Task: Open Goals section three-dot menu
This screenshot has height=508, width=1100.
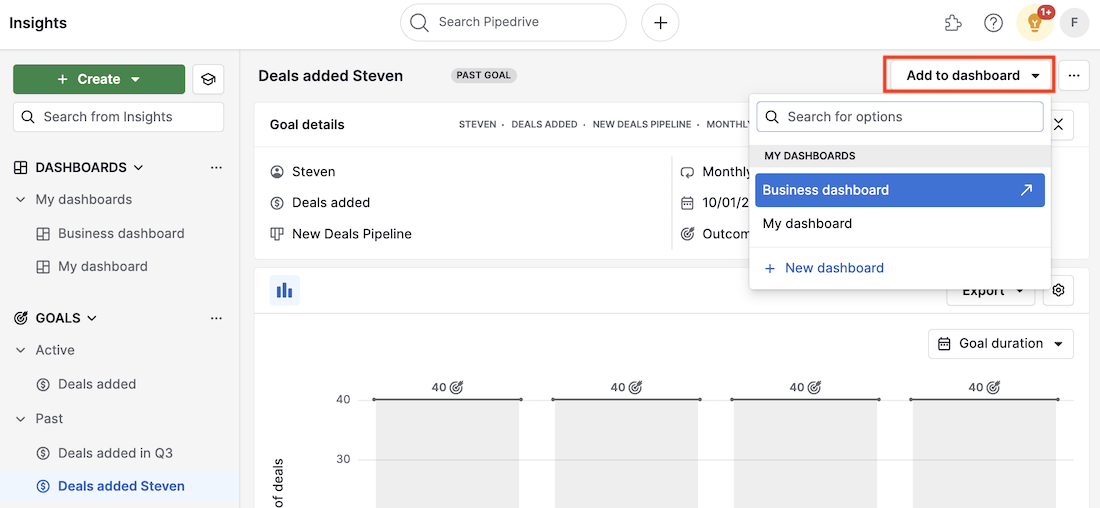Action: click(216, 318)
